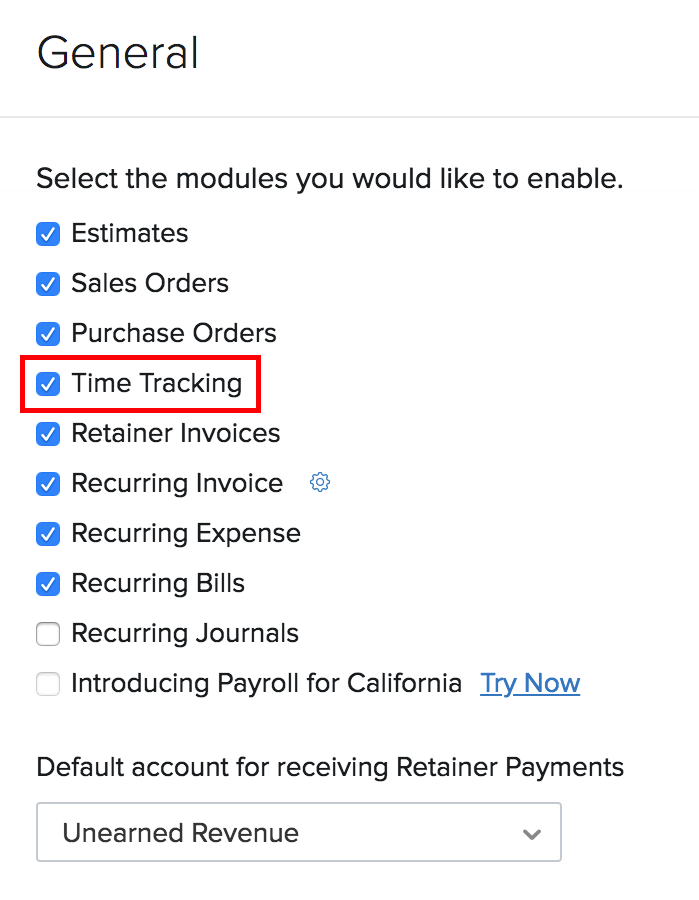Image resolution: width=699 pixels, height=900 pixels.
Task: Enable Recurring Journals
Action: (48, 634)
